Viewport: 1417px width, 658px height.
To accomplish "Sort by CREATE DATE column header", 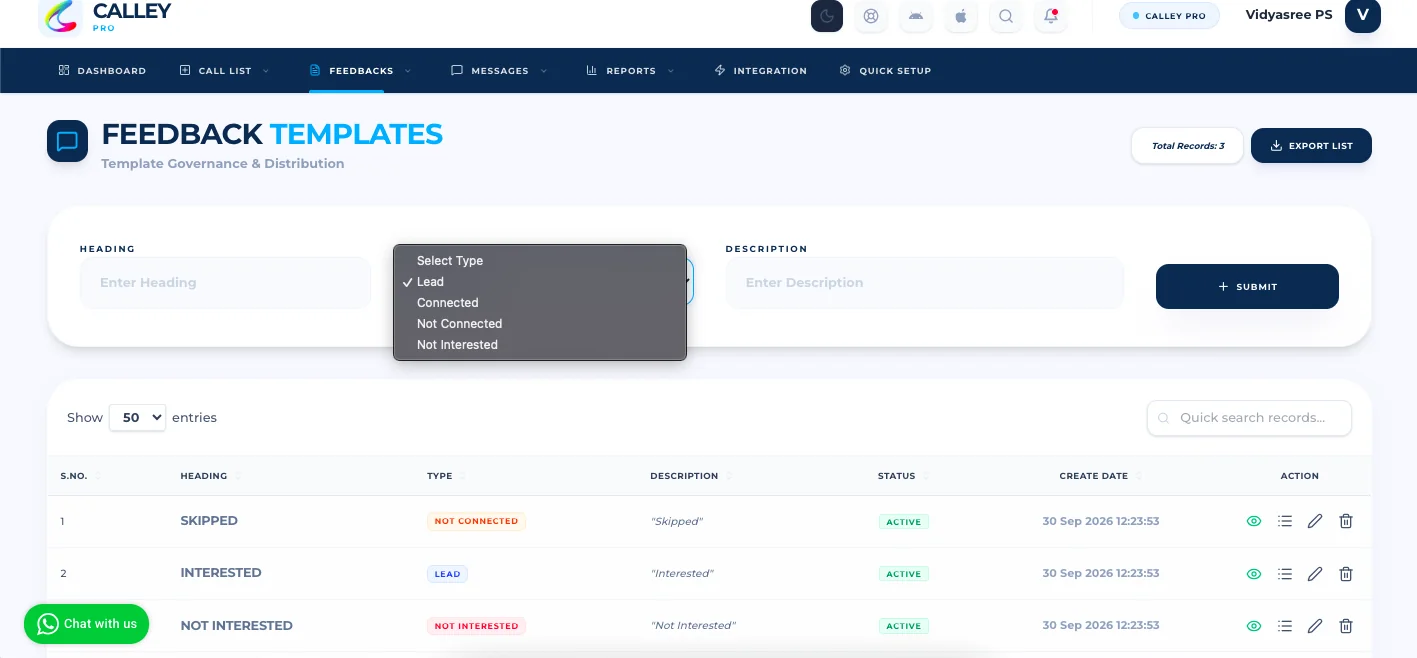I will click(x=1100, y=476).
